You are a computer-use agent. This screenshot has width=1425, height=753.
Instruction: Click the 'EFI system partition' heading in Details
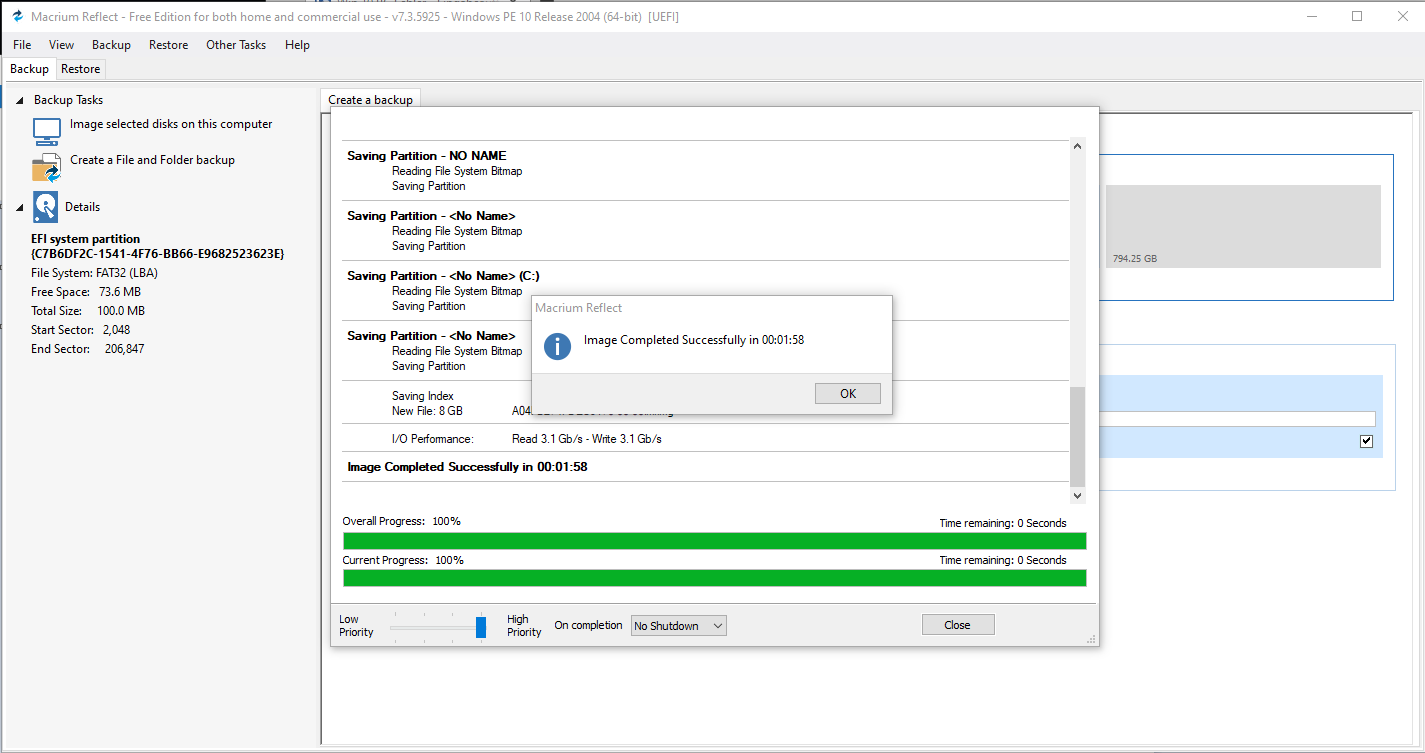pos(86,240)
